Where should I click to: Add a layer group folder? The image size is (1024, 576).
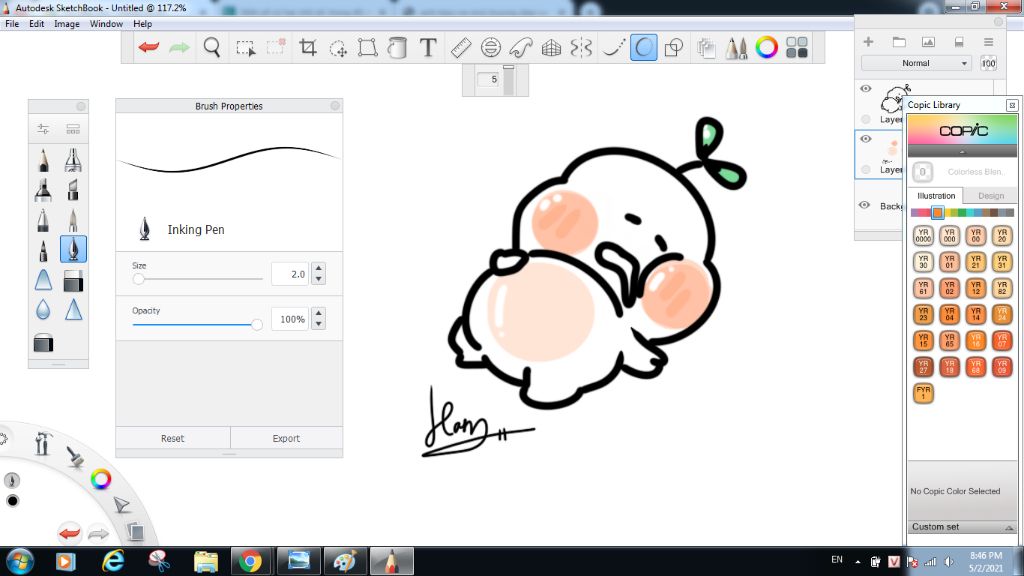coord(899,42)
